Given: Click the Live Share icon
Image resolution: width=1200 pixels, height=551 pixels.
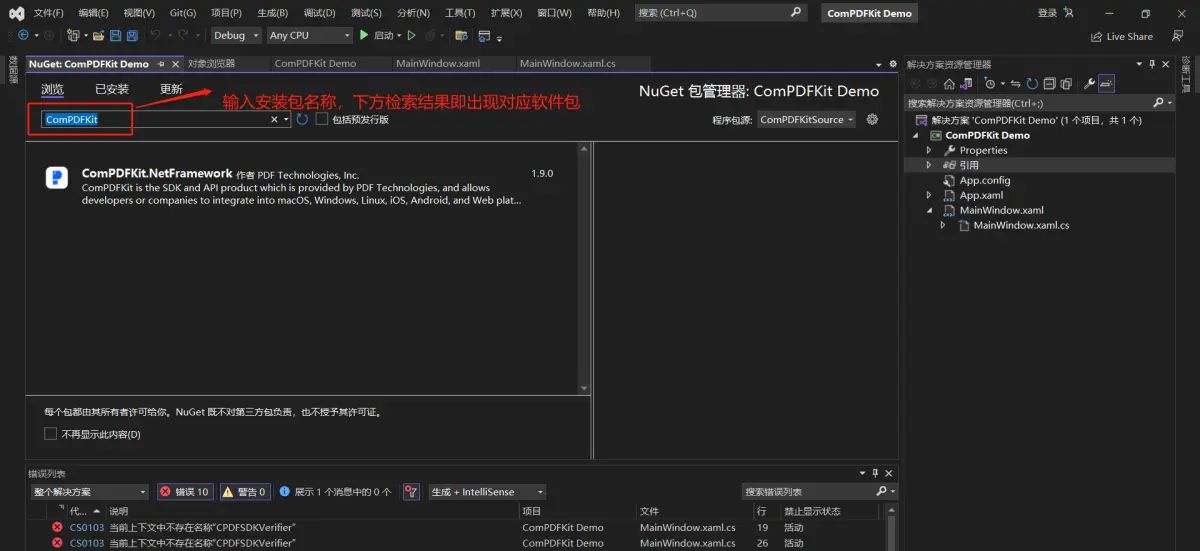Looking at the screenshot, I should (x=1099, y=36).
